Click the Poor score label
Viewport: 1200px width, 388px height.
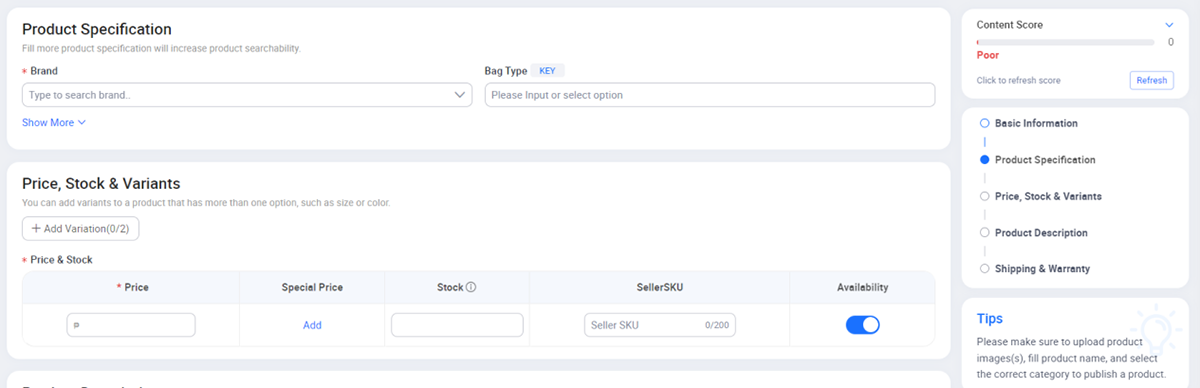coord(988,55)
